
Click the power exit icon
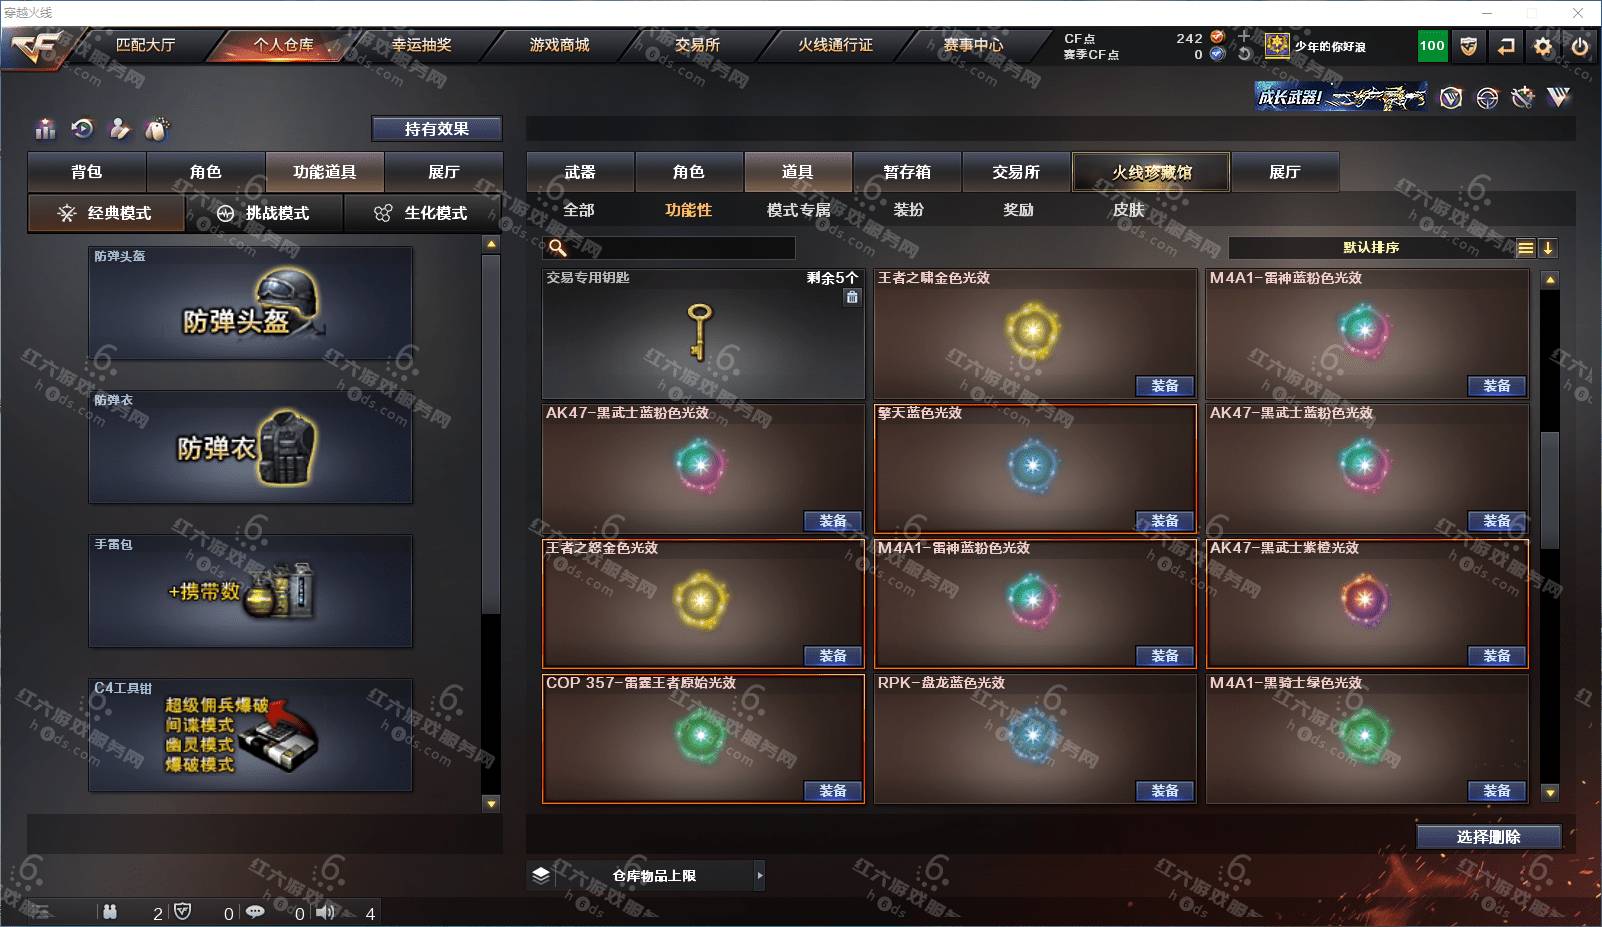[x=1580, y=46]
